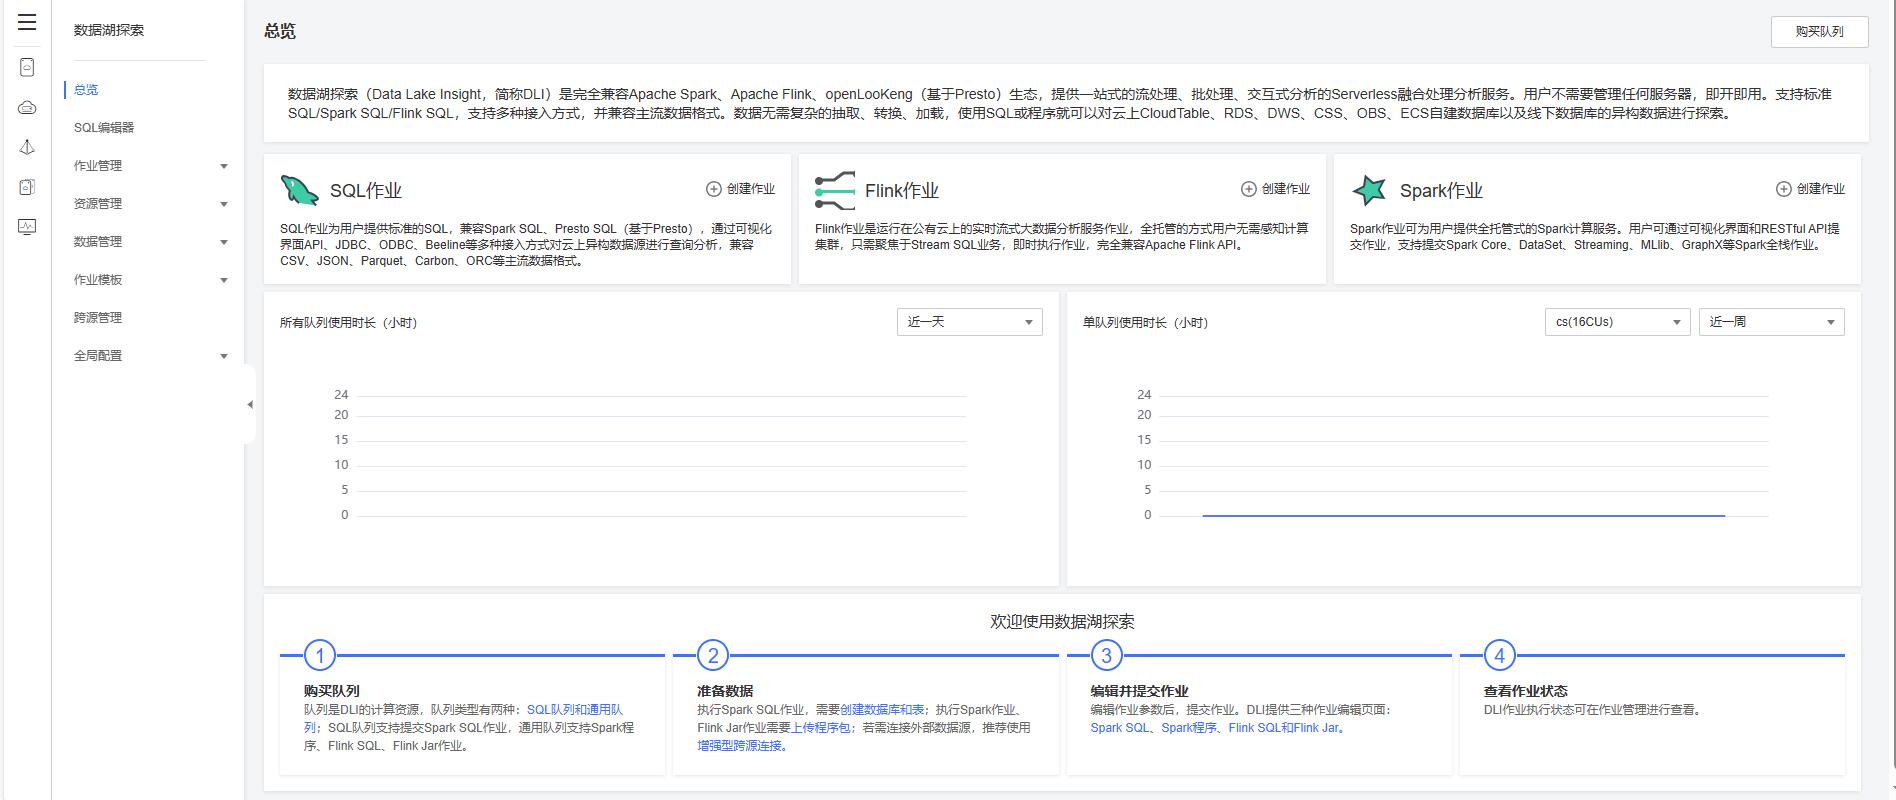Expand the 资源管理 submenu arrow
Screen dimensions: 1896x800
pyautogui.click(x=224, y=204)
